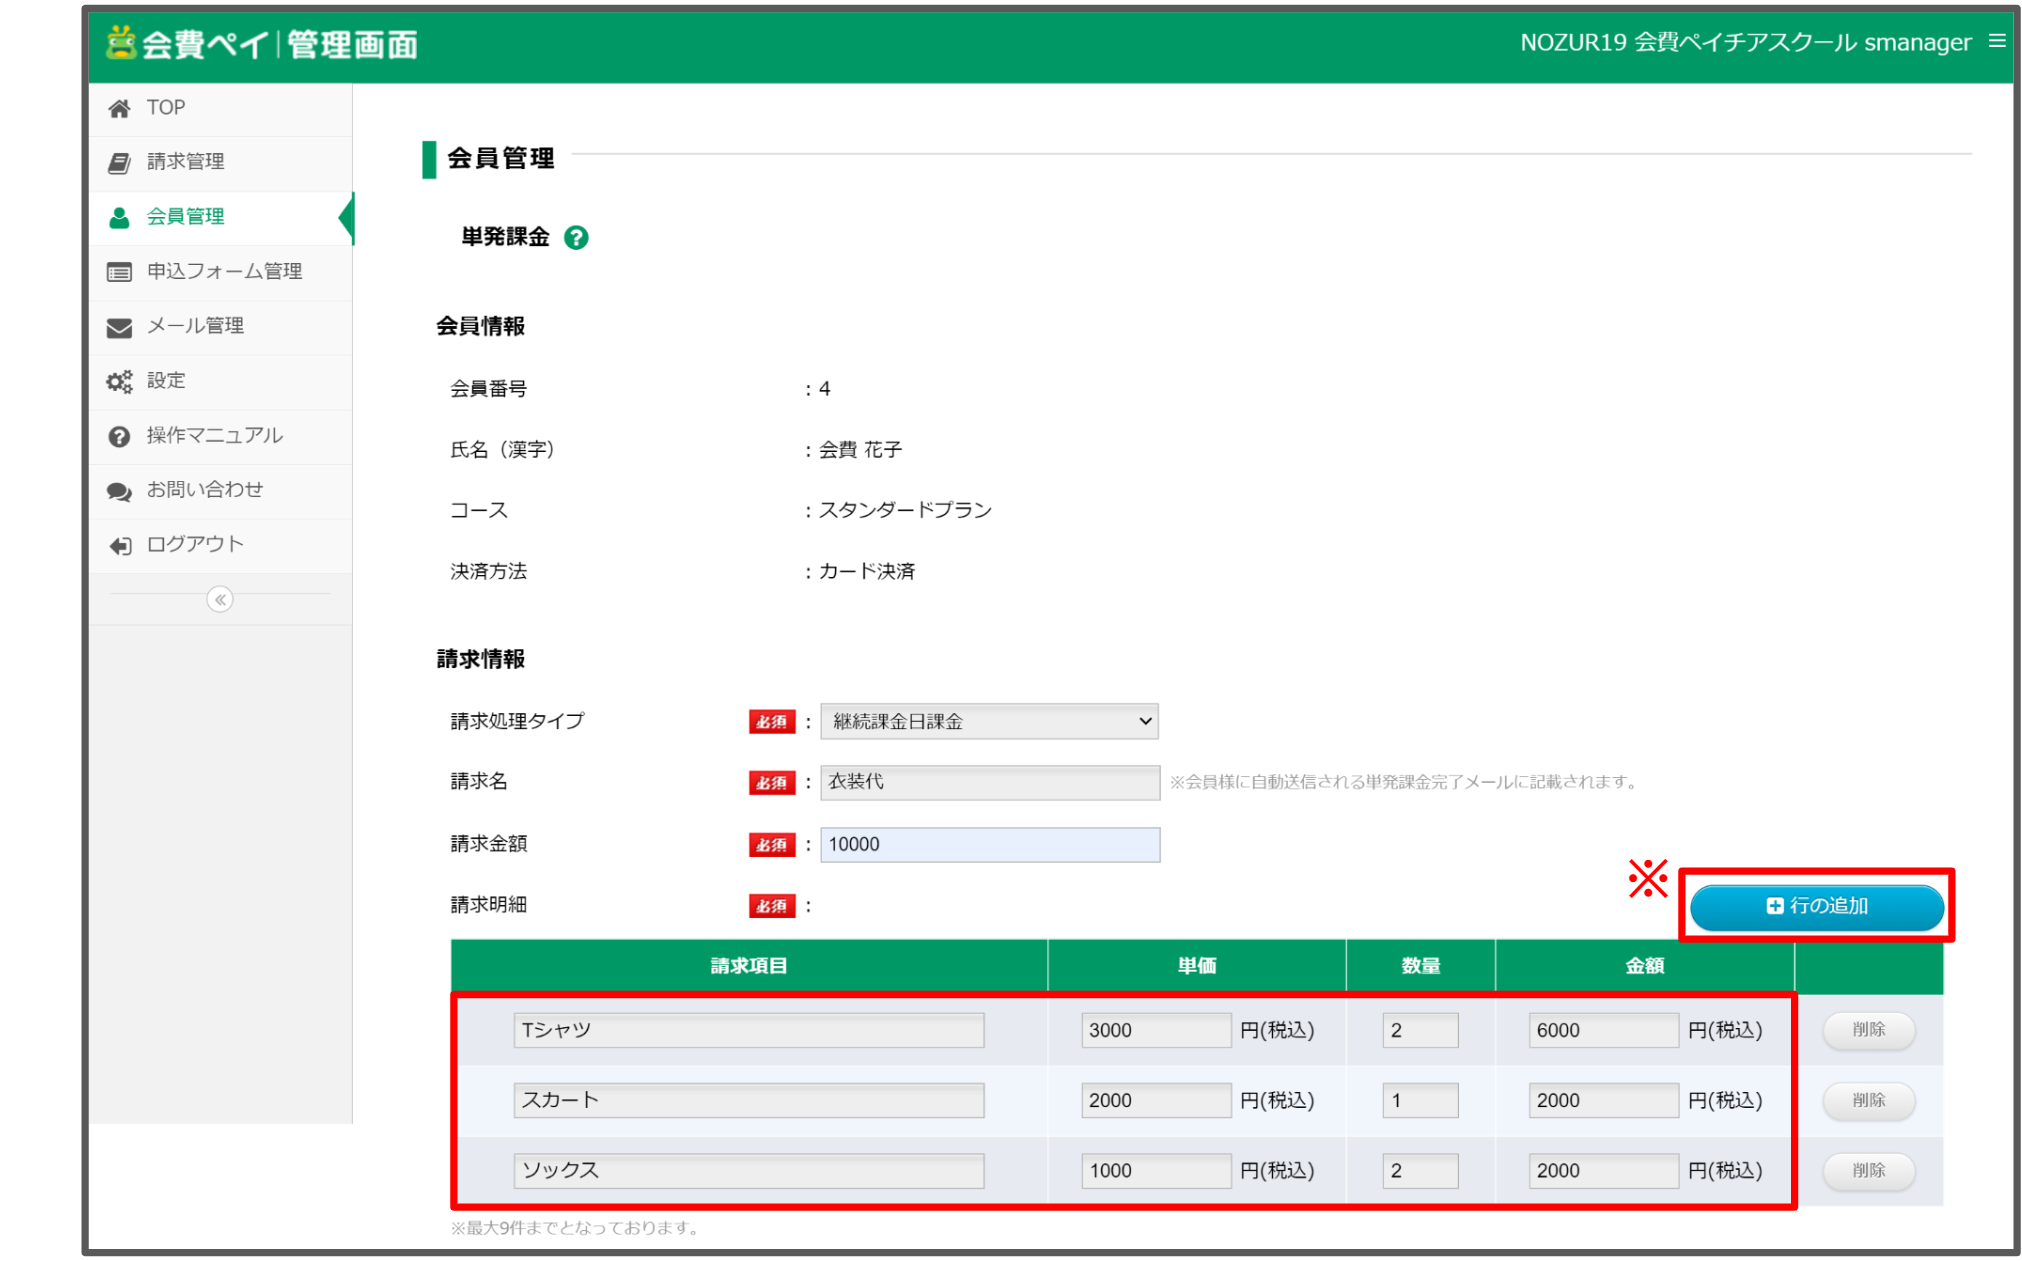This screenshot has height=1261, width=2022.
Task: Click the スカート quantity field
Action: [x=1420, y=1100]
